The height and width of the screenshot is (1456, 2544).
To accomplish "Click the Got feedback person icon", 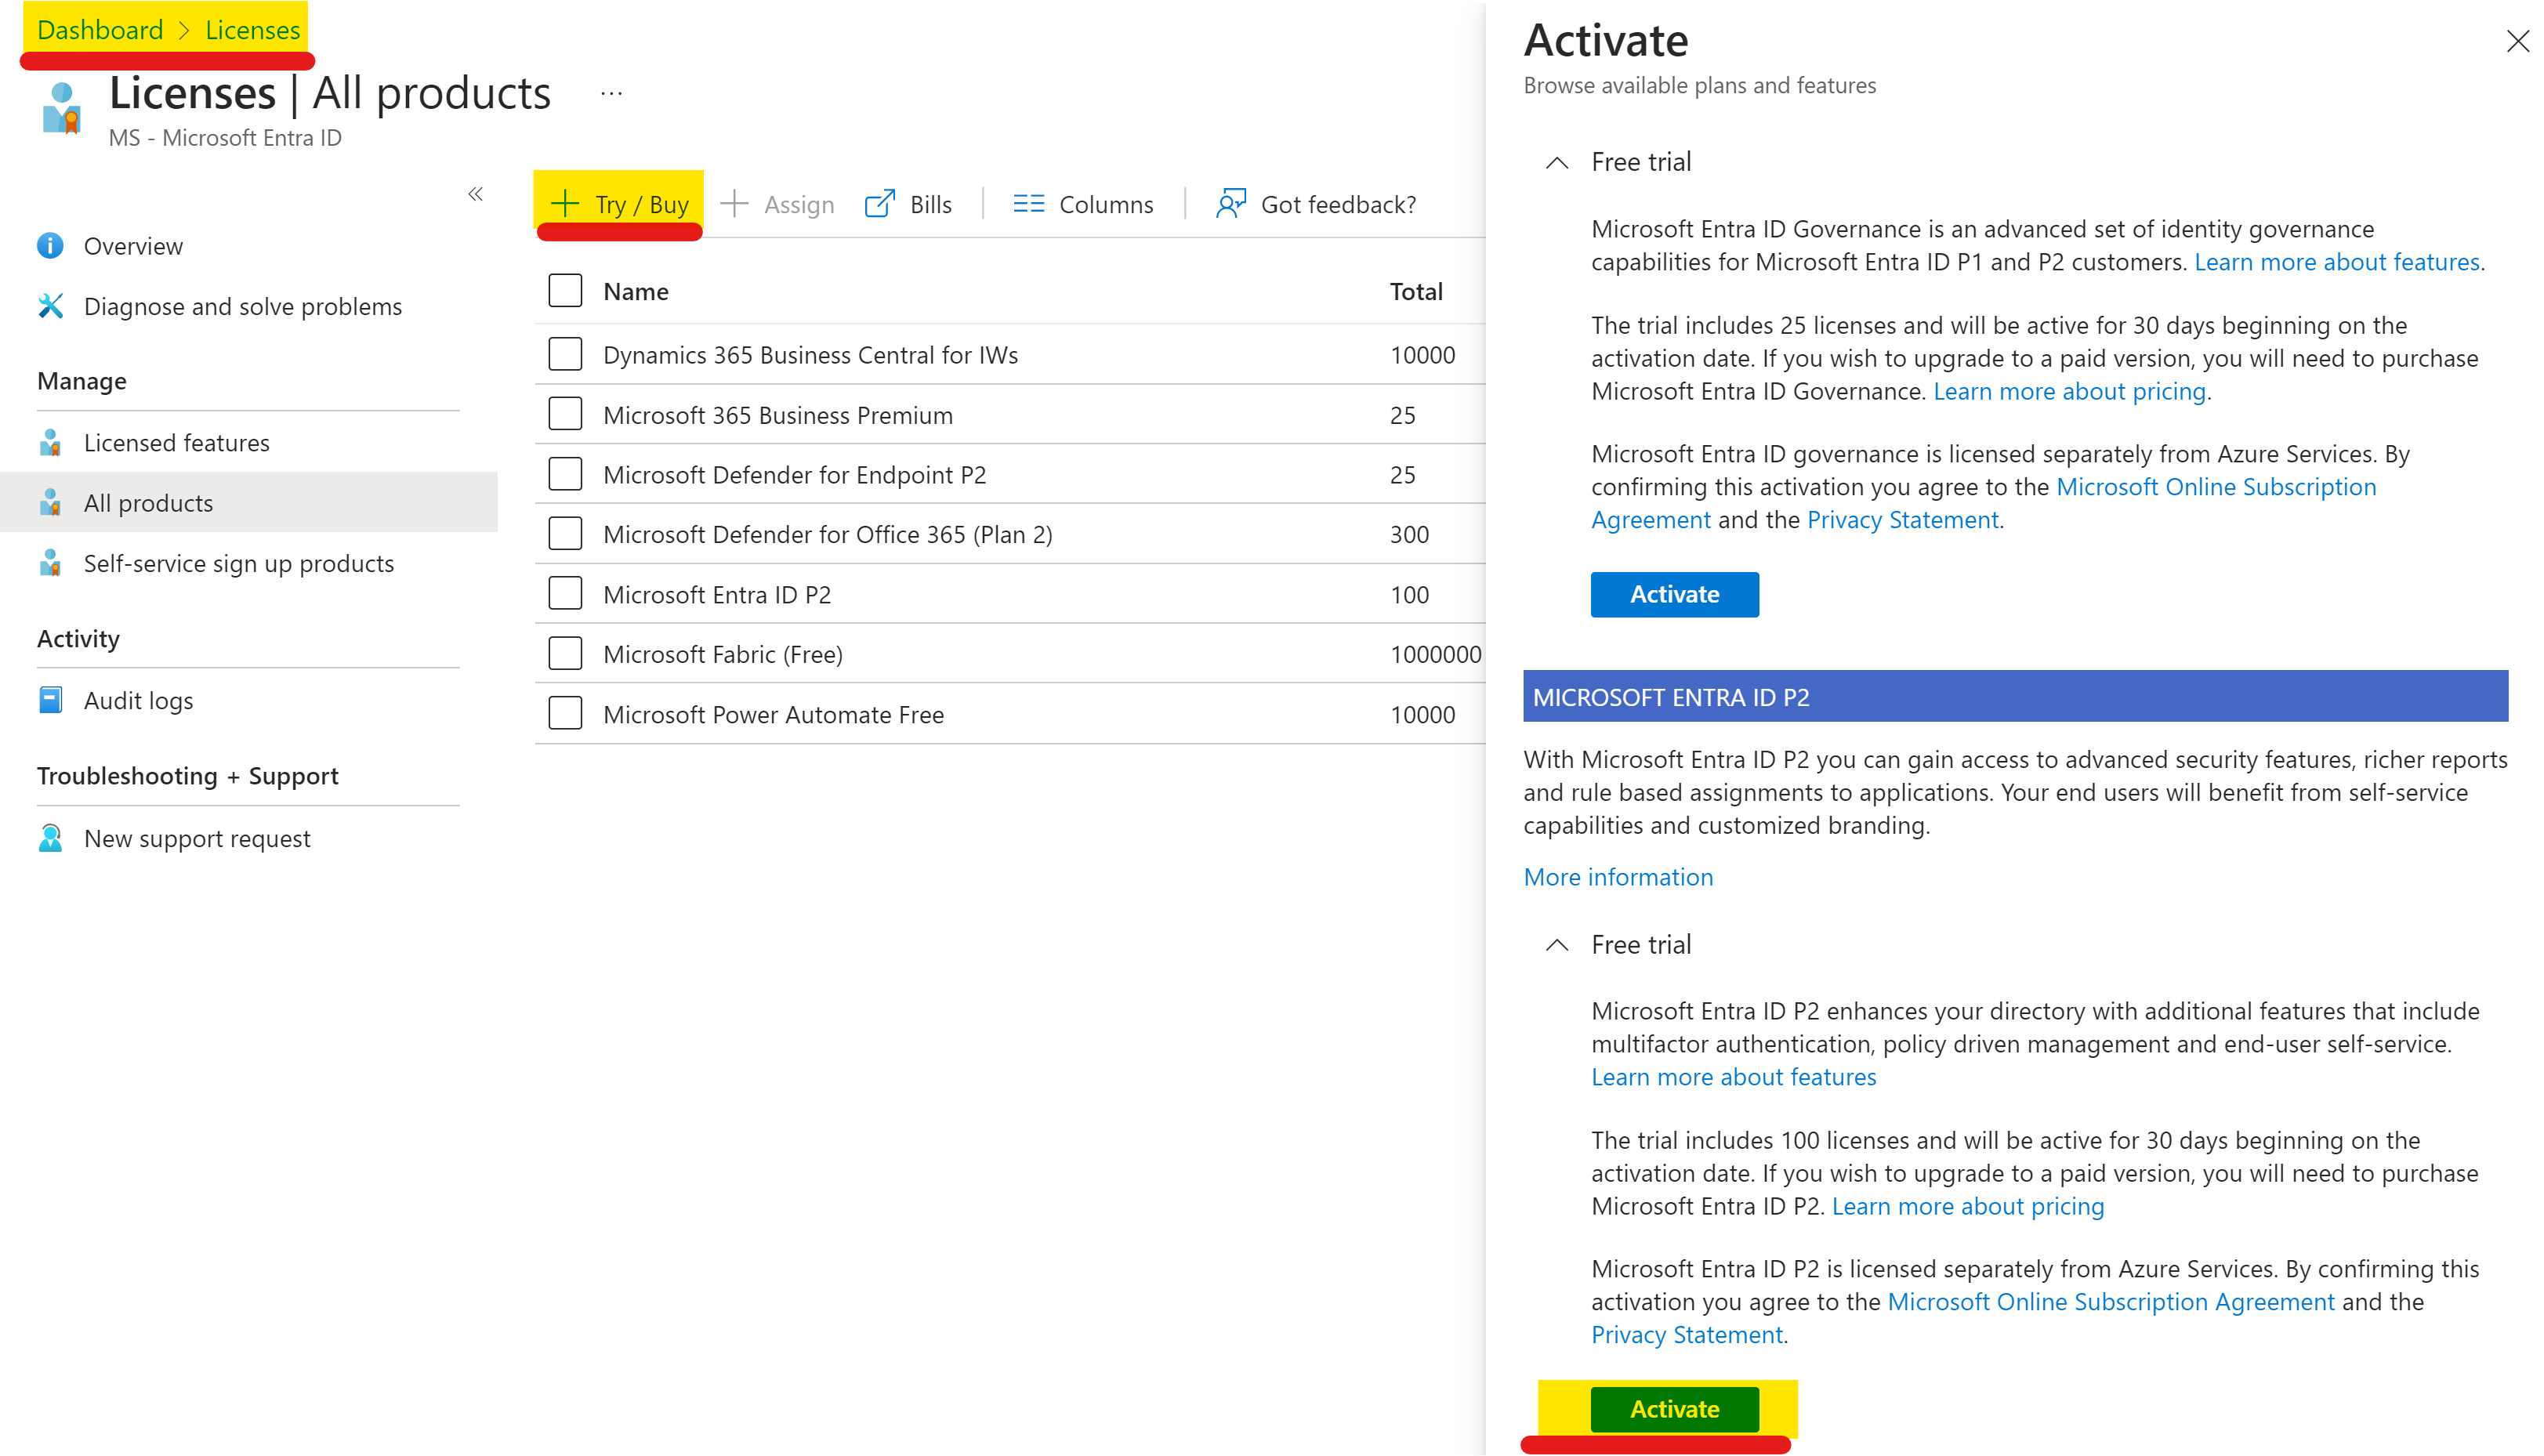I will coord(1231,204).
